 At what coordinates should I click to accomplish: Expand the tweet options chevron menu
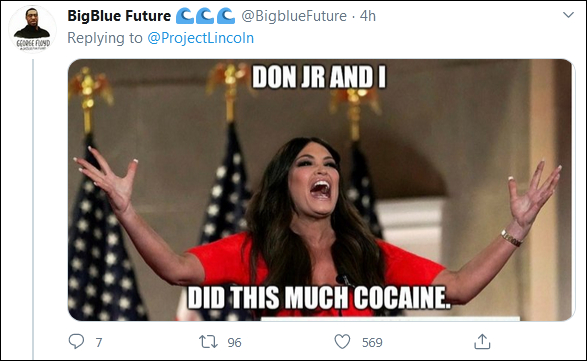[568, 15]
